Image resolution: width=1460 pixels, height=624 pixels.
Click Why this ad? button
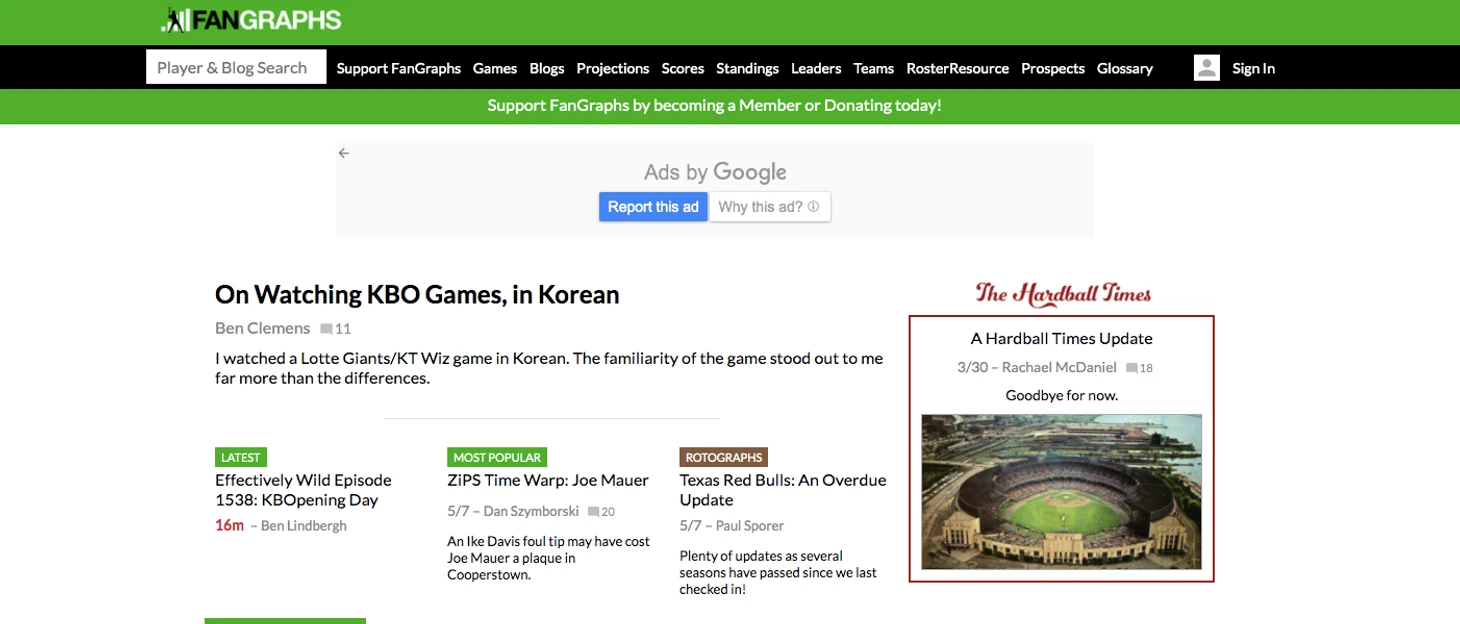click(770, 207)
